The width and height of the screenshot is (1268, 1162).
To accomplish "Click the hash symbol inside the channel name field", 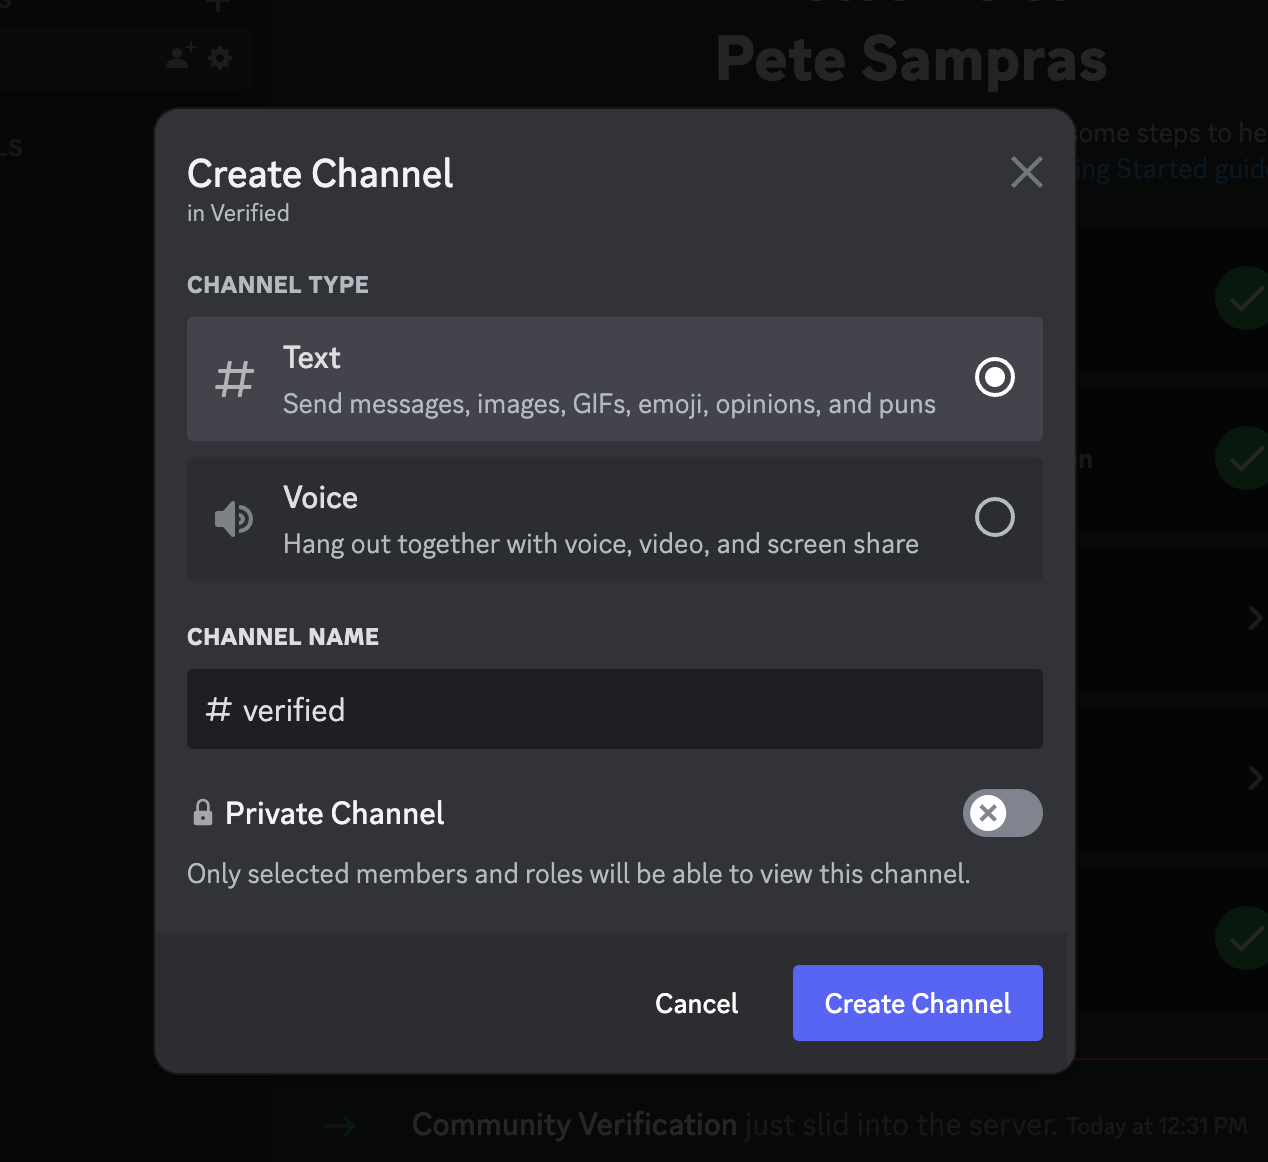I will [x=218, y=710].
